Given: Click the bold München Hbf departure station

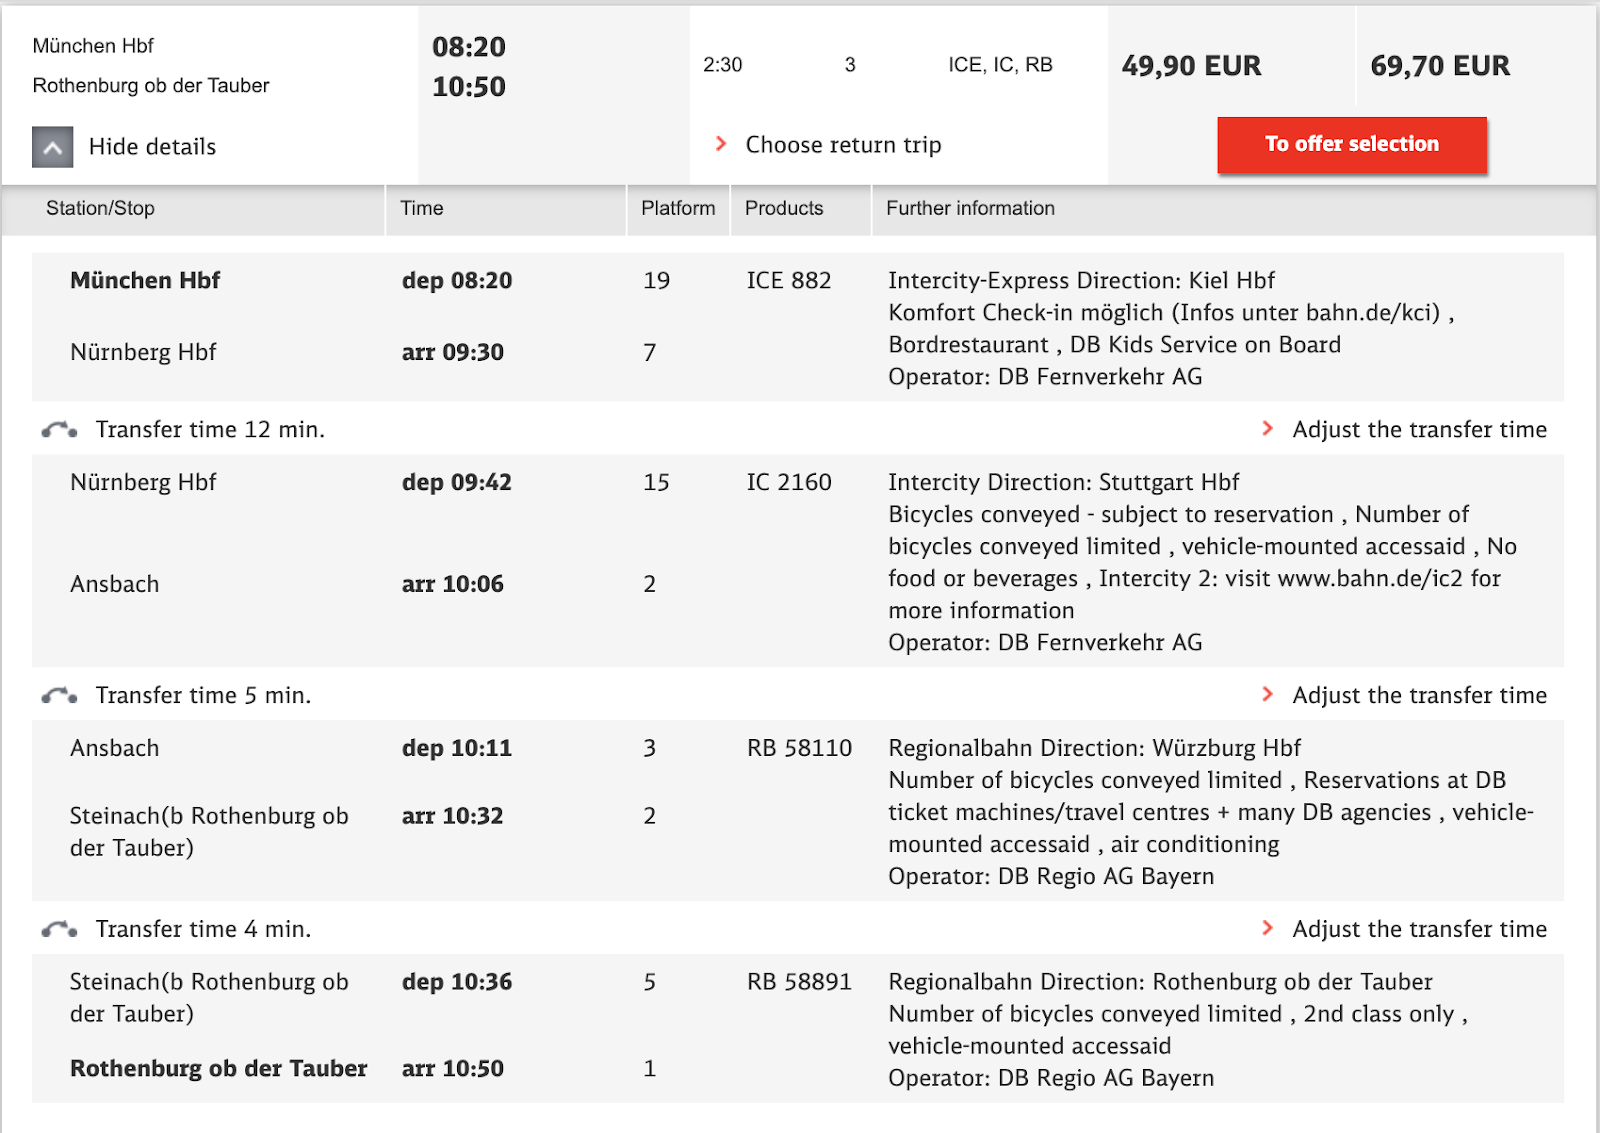Looking at the screenshot, I should pos(145,281).
